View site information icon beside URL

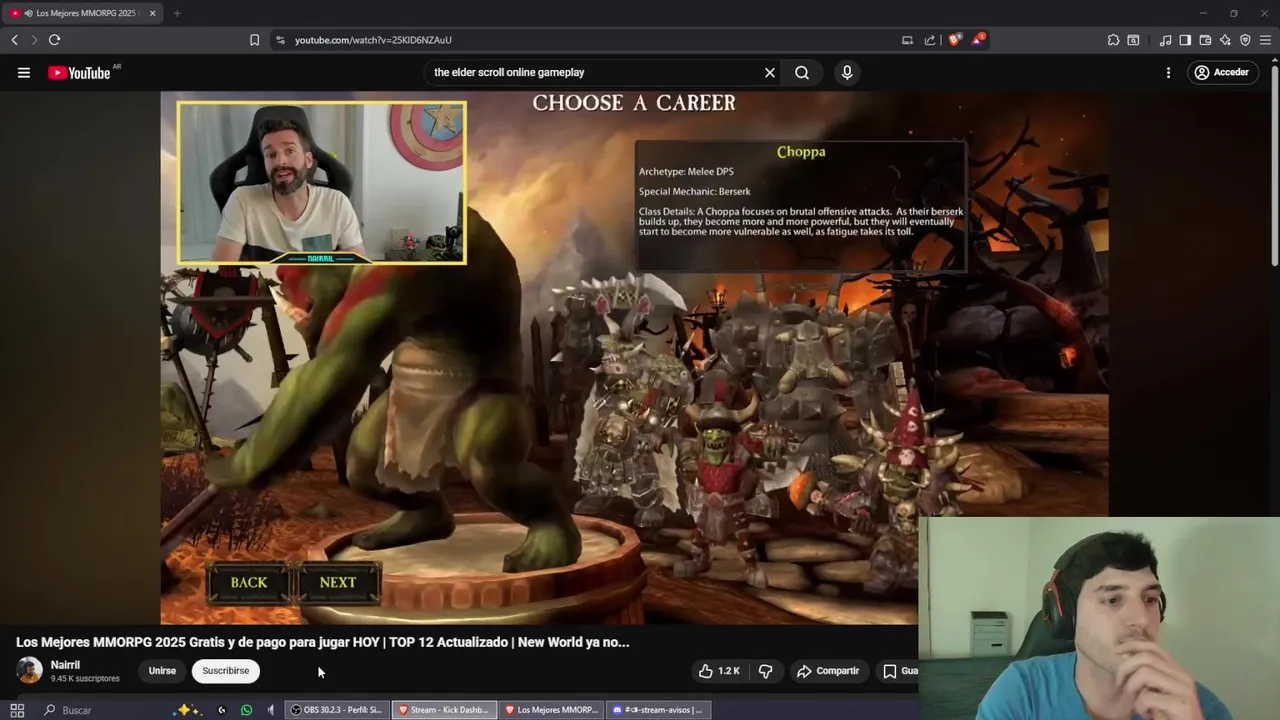pos(280,40)
